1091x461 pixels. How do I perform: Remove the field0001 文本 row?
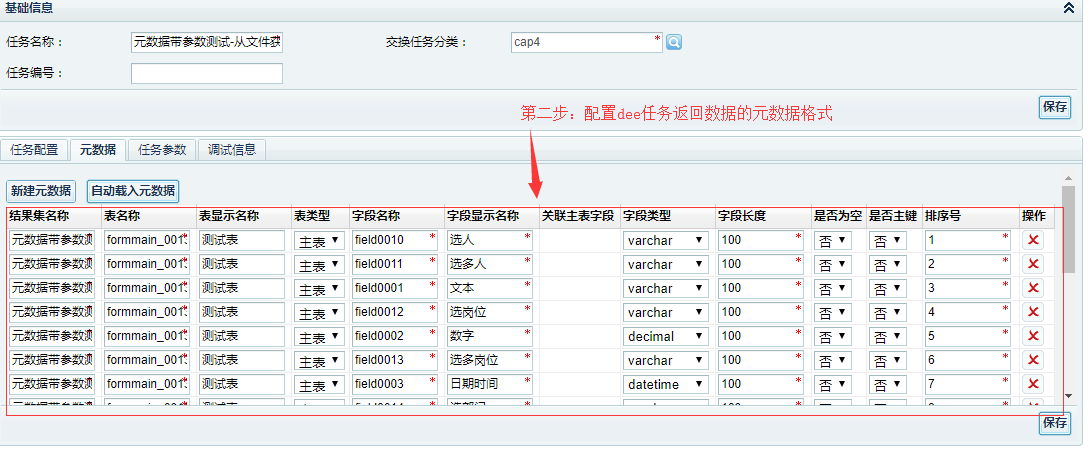point(1033,288)
